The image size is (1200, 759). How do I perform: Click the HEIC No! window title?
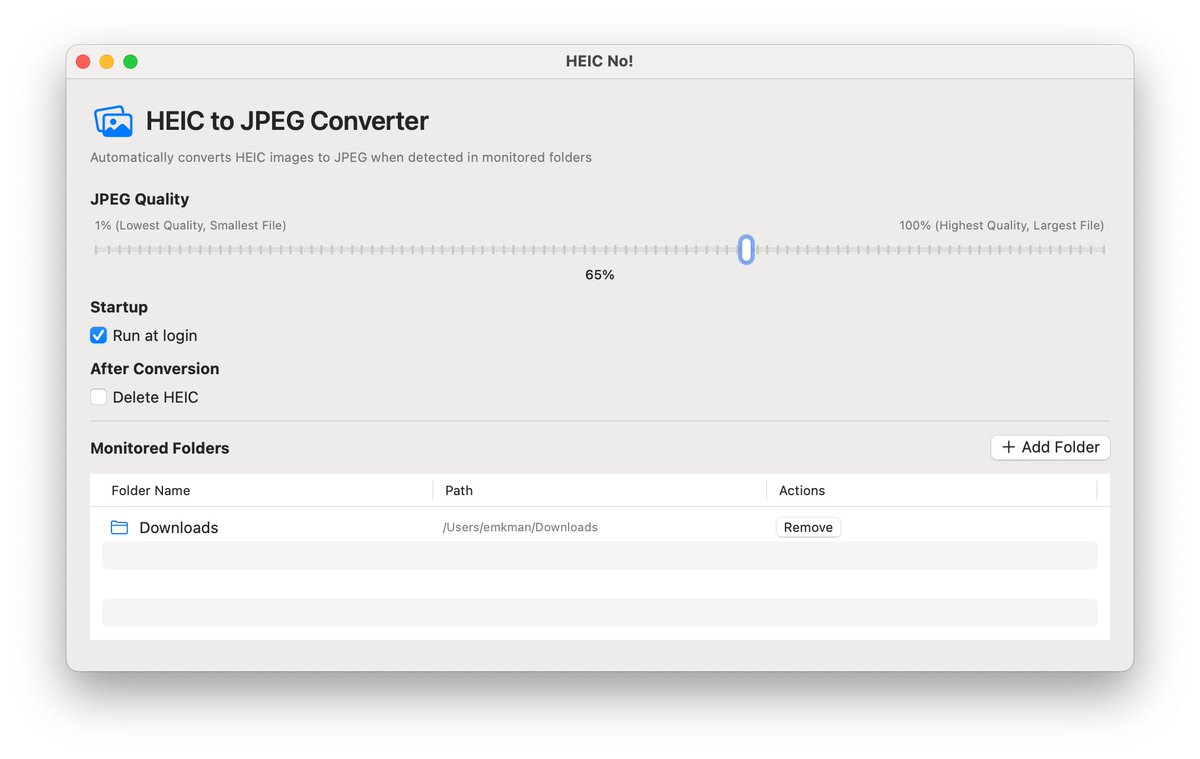point(600,61)
